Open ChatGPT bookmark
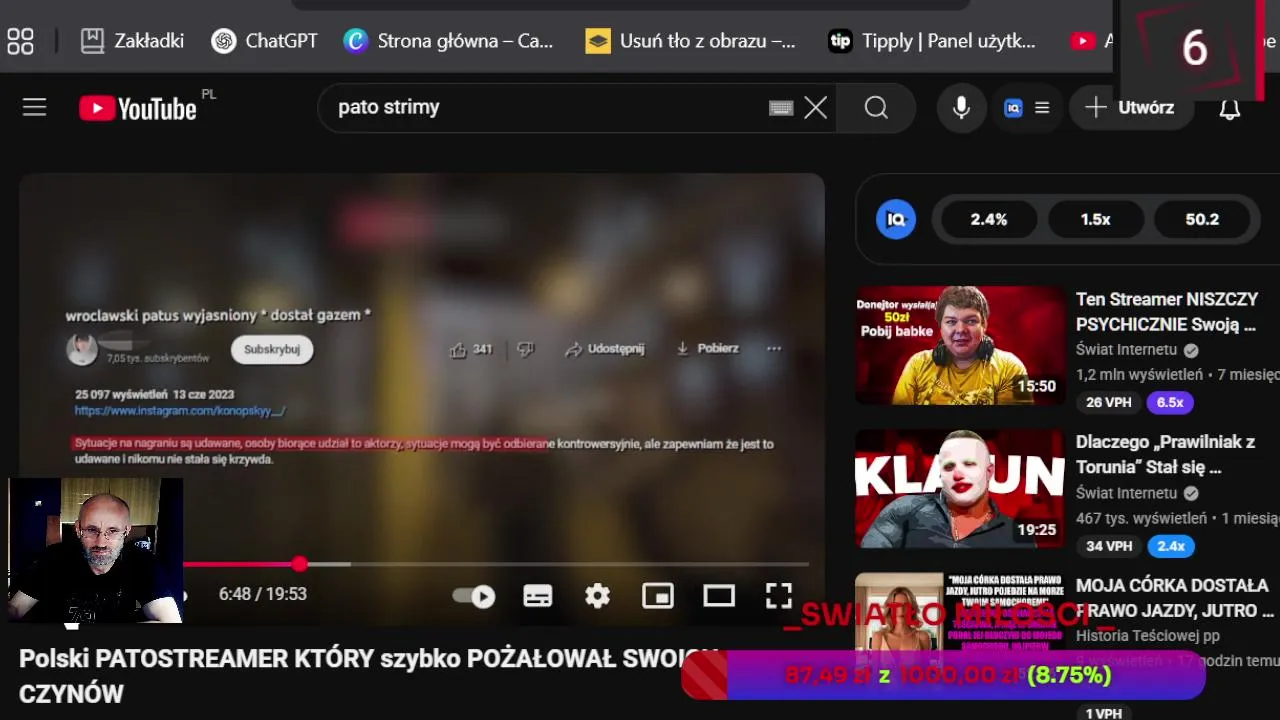 (x=265, y=41)
